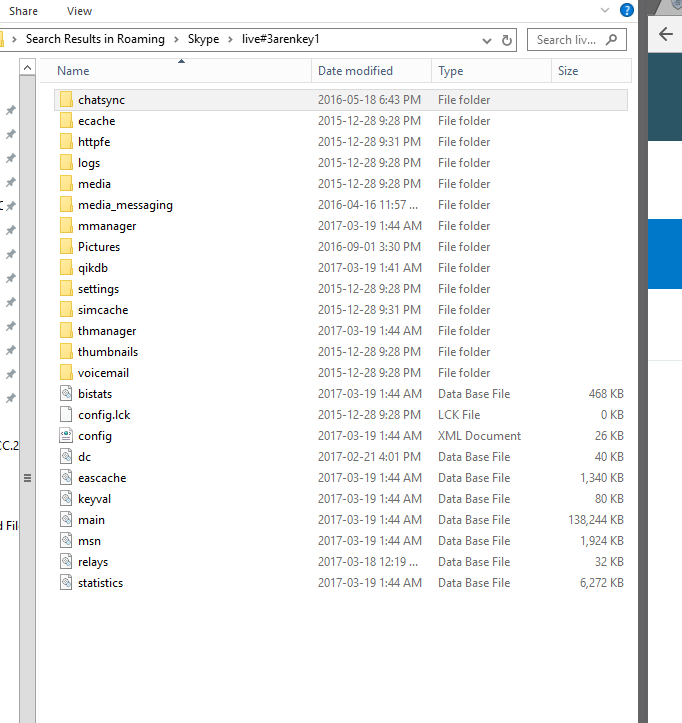Select the simcache folder icon
Image resolution: width=682 pixels, height=723 pixels.
point(66,309)
